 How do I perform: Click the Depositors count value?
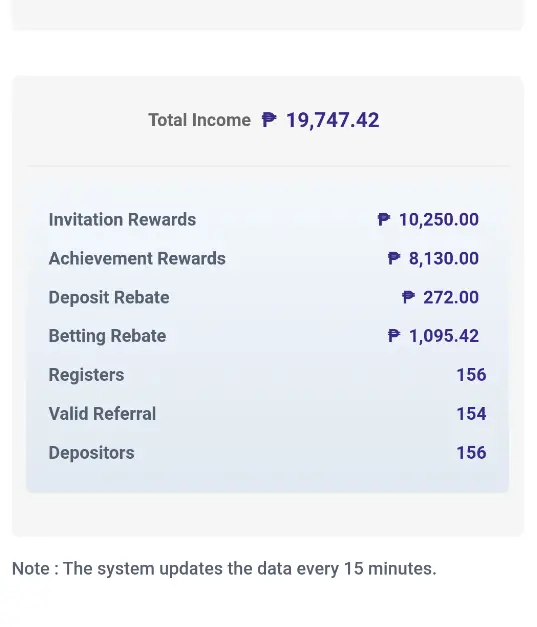point(471,453)
